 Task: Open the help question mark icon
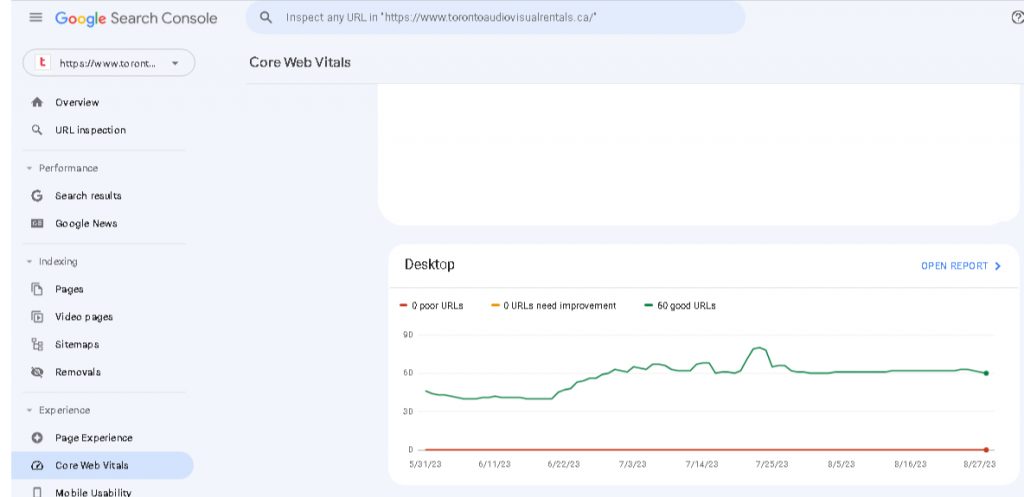(x=1017, y=18)
